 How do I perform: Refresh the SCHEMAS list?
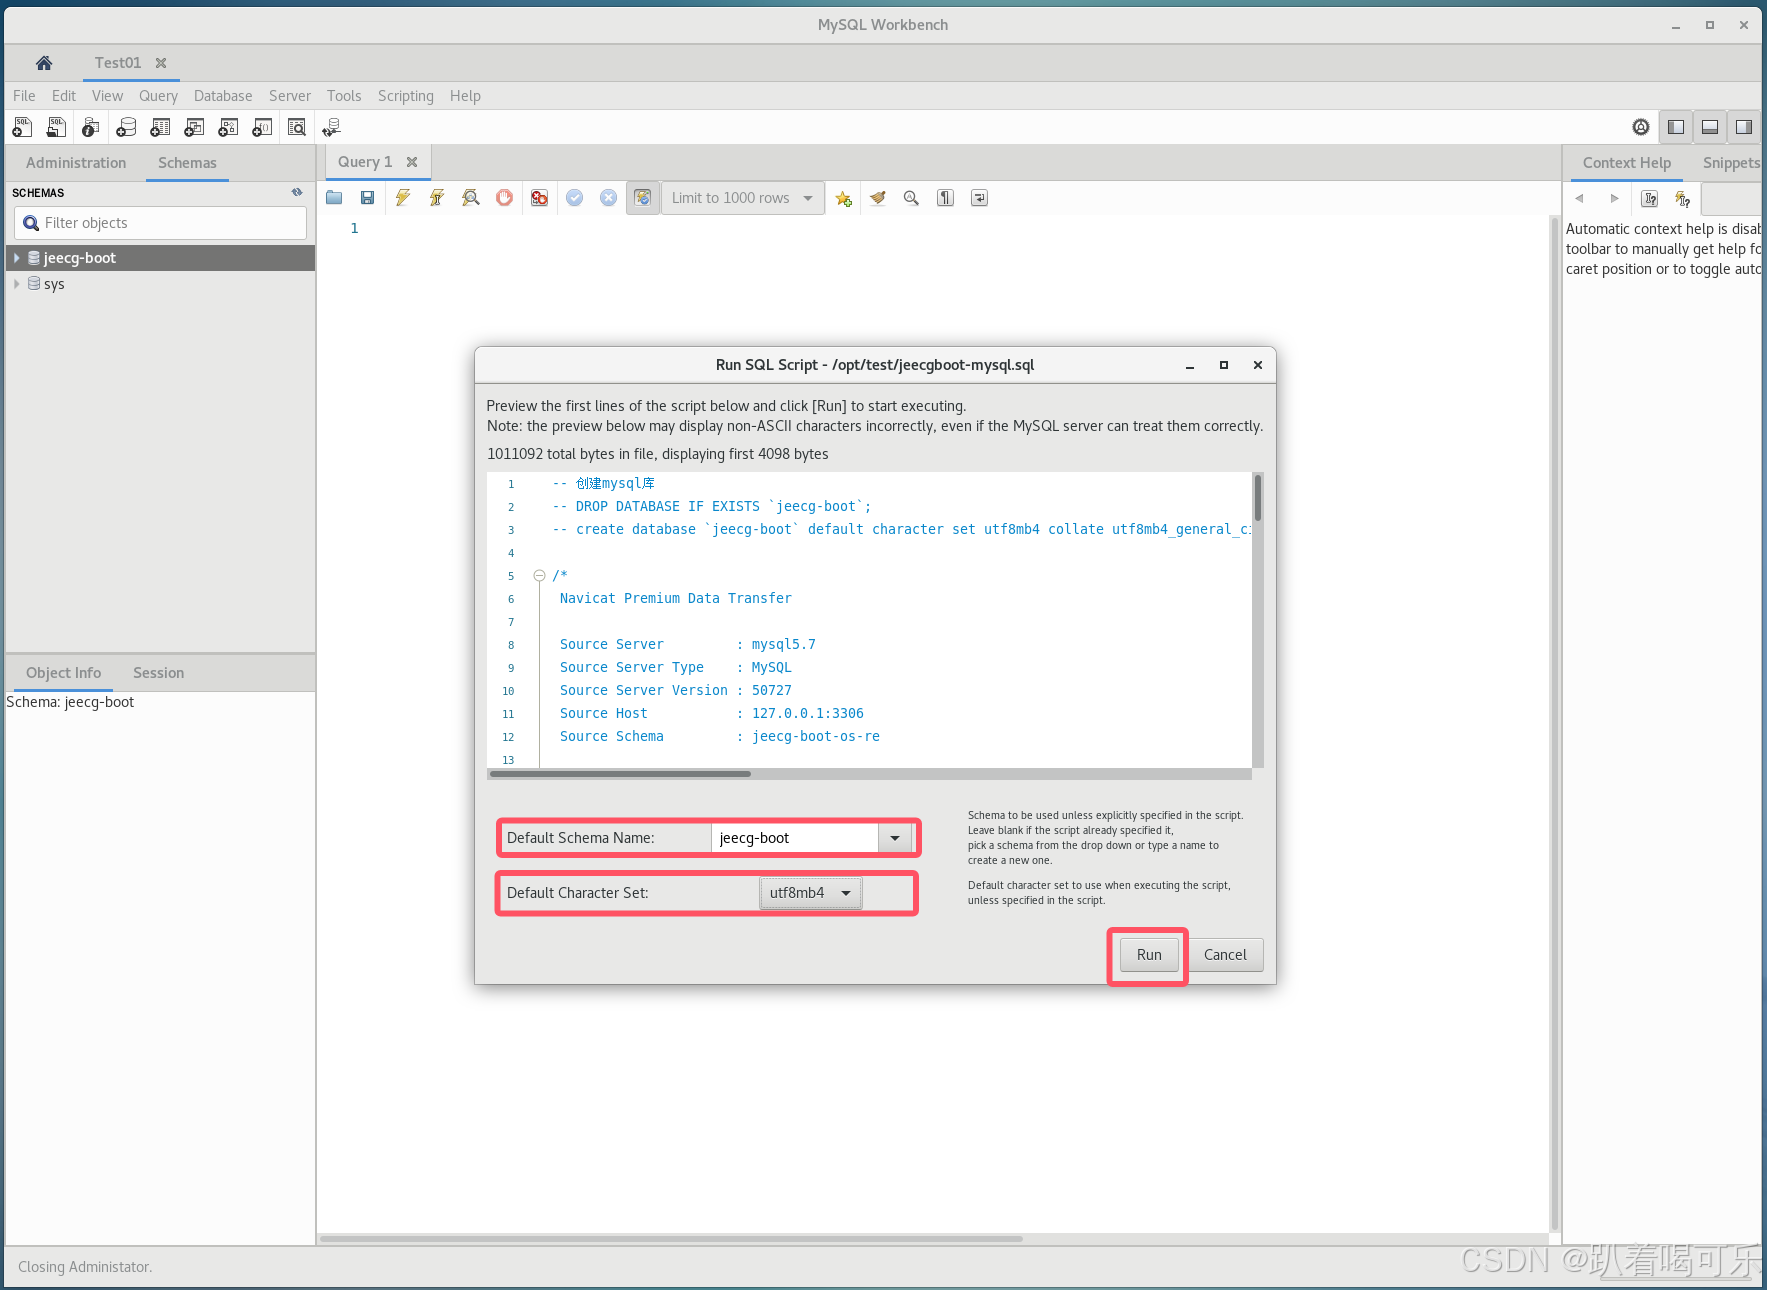pos(297,192)
